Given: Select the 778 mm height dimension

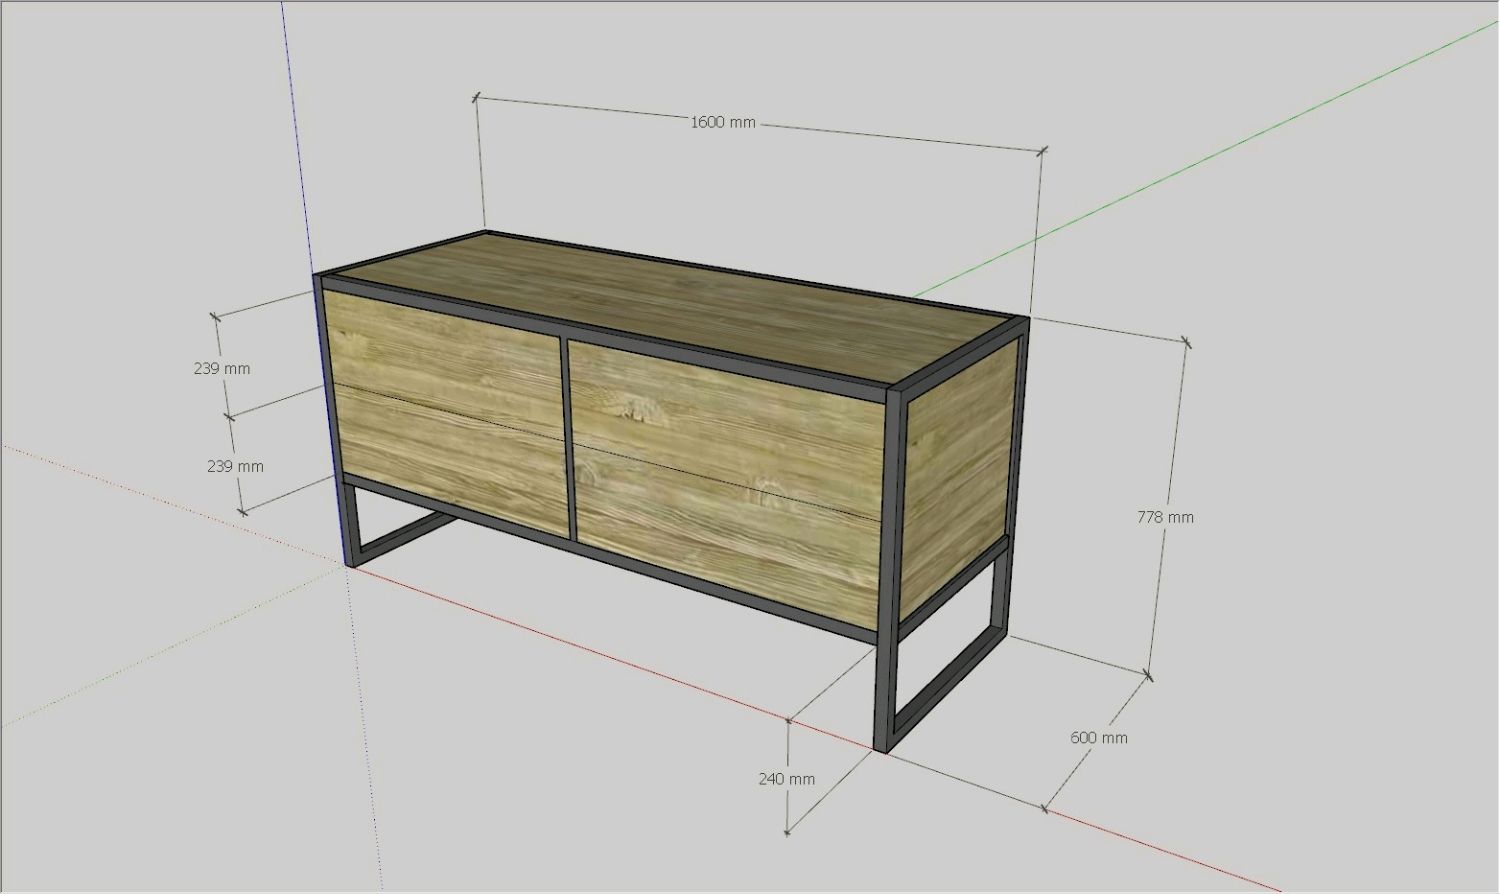Looking at the screenshot, I should [1165, 517].
